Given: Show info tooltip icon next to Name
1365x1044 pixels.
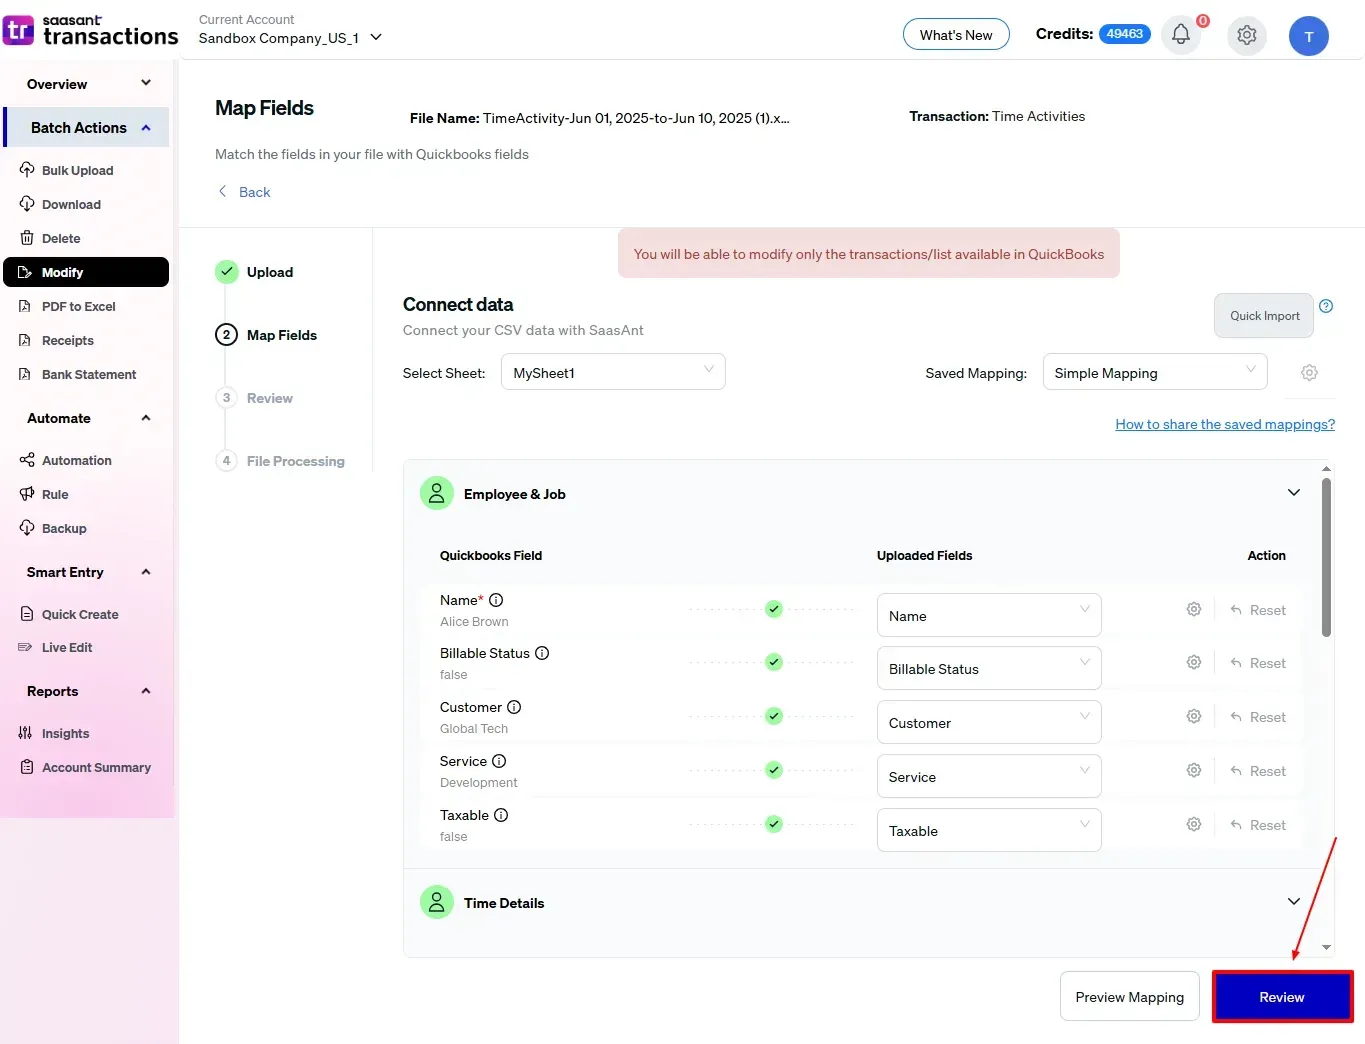Looking at the screenshot, I should click(496, 600).
